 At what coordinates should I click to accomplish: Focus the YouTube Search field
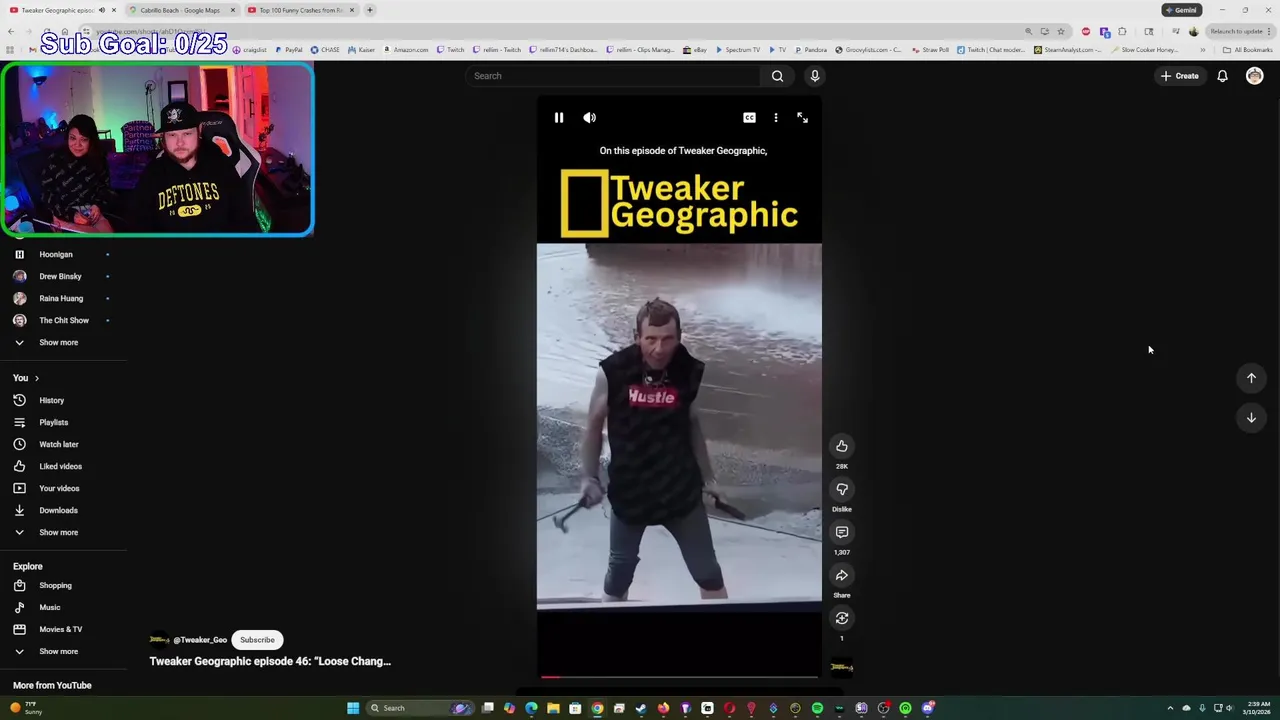(614, 76)
